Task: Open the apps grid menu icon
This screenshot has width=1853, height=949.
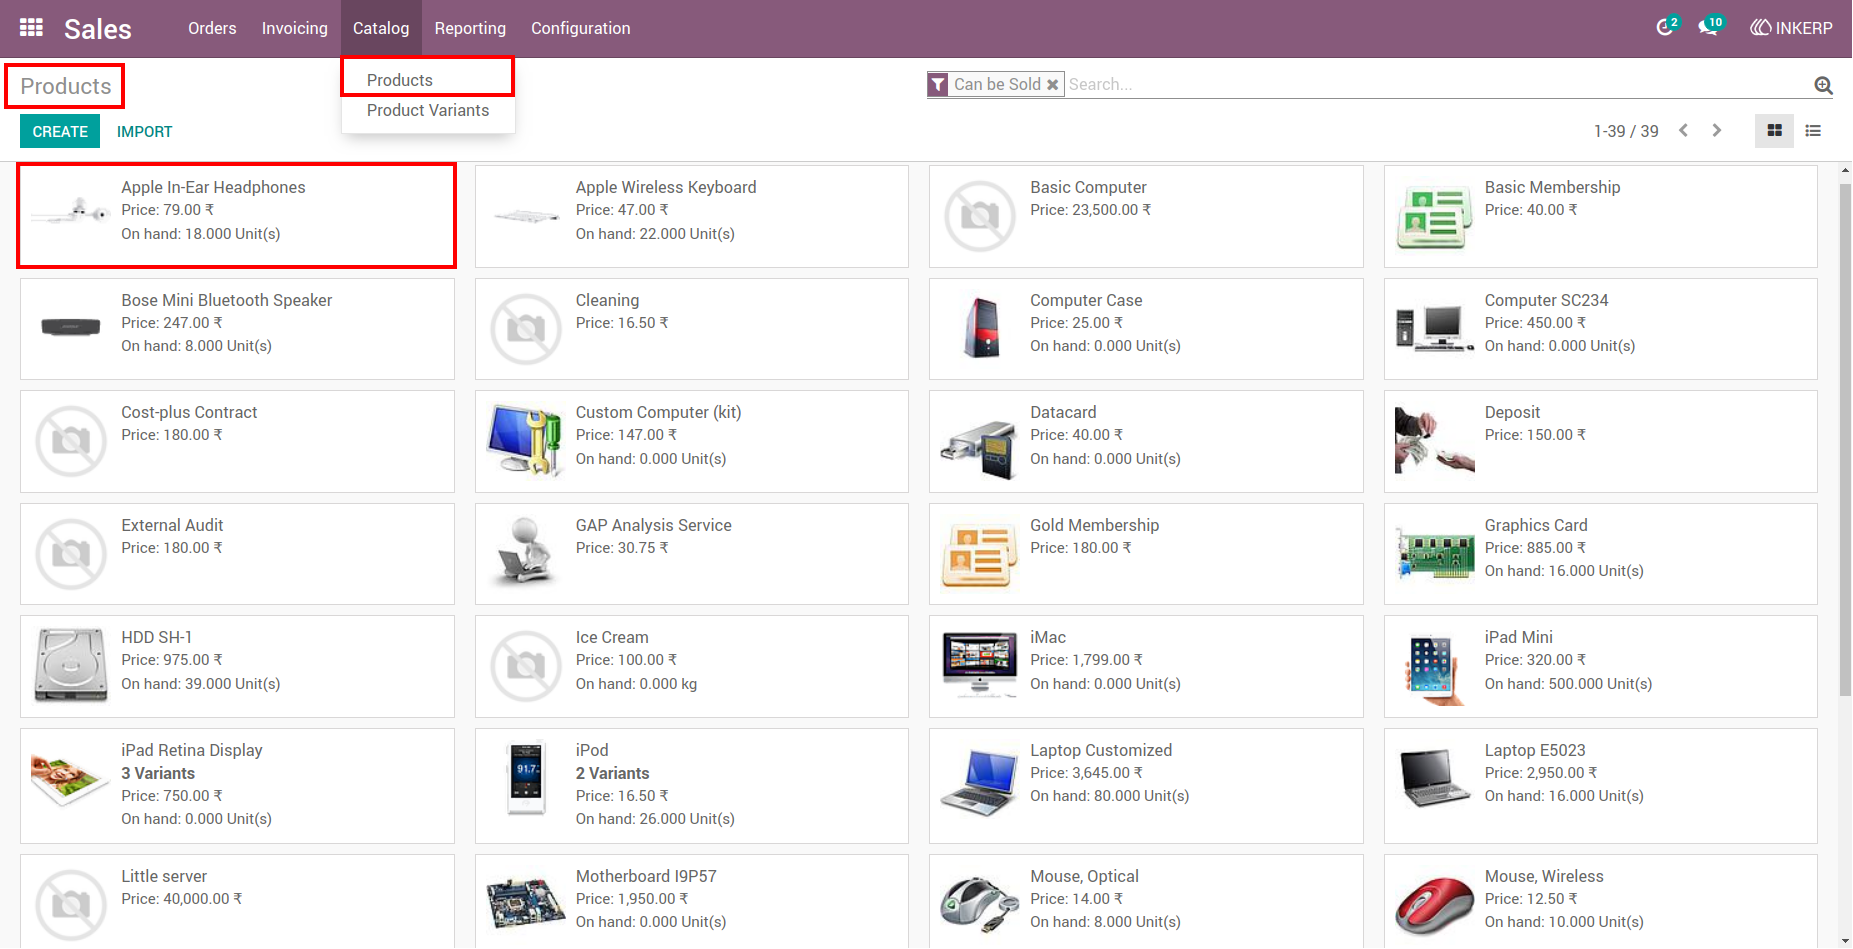Action: click(x=31, y=28)
